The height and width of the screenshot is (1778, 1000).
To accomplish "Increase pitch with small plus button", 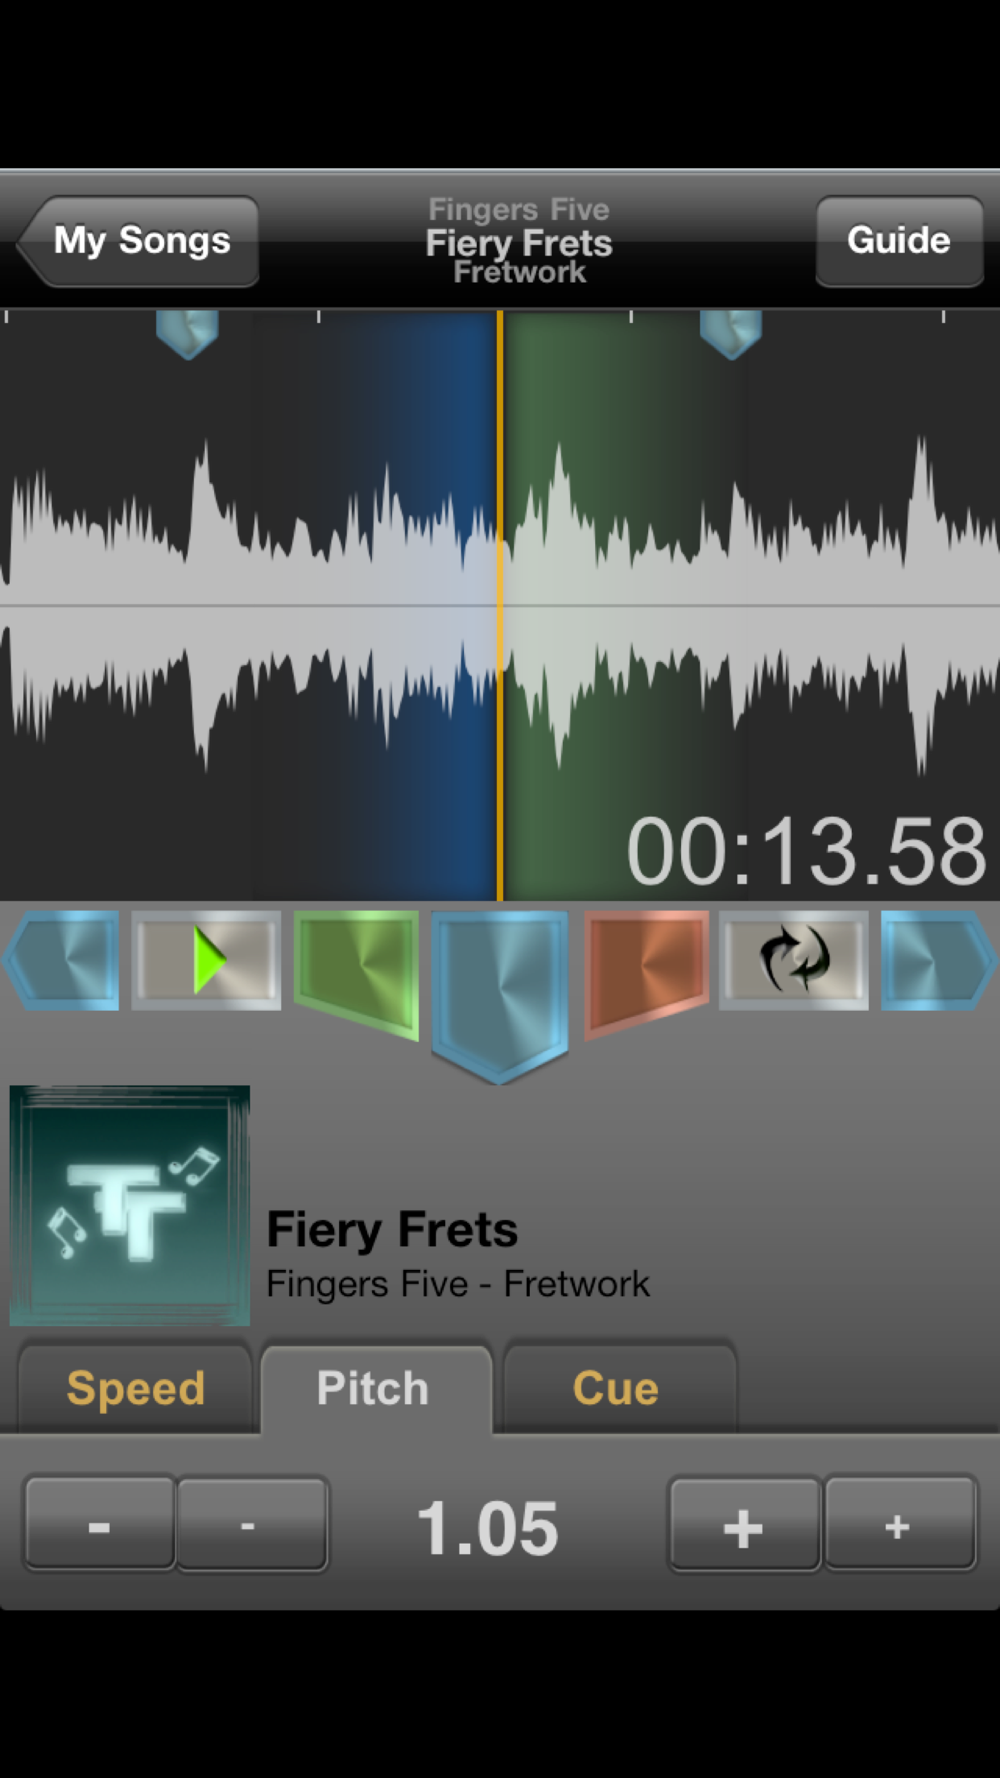I will (899, 1524).
